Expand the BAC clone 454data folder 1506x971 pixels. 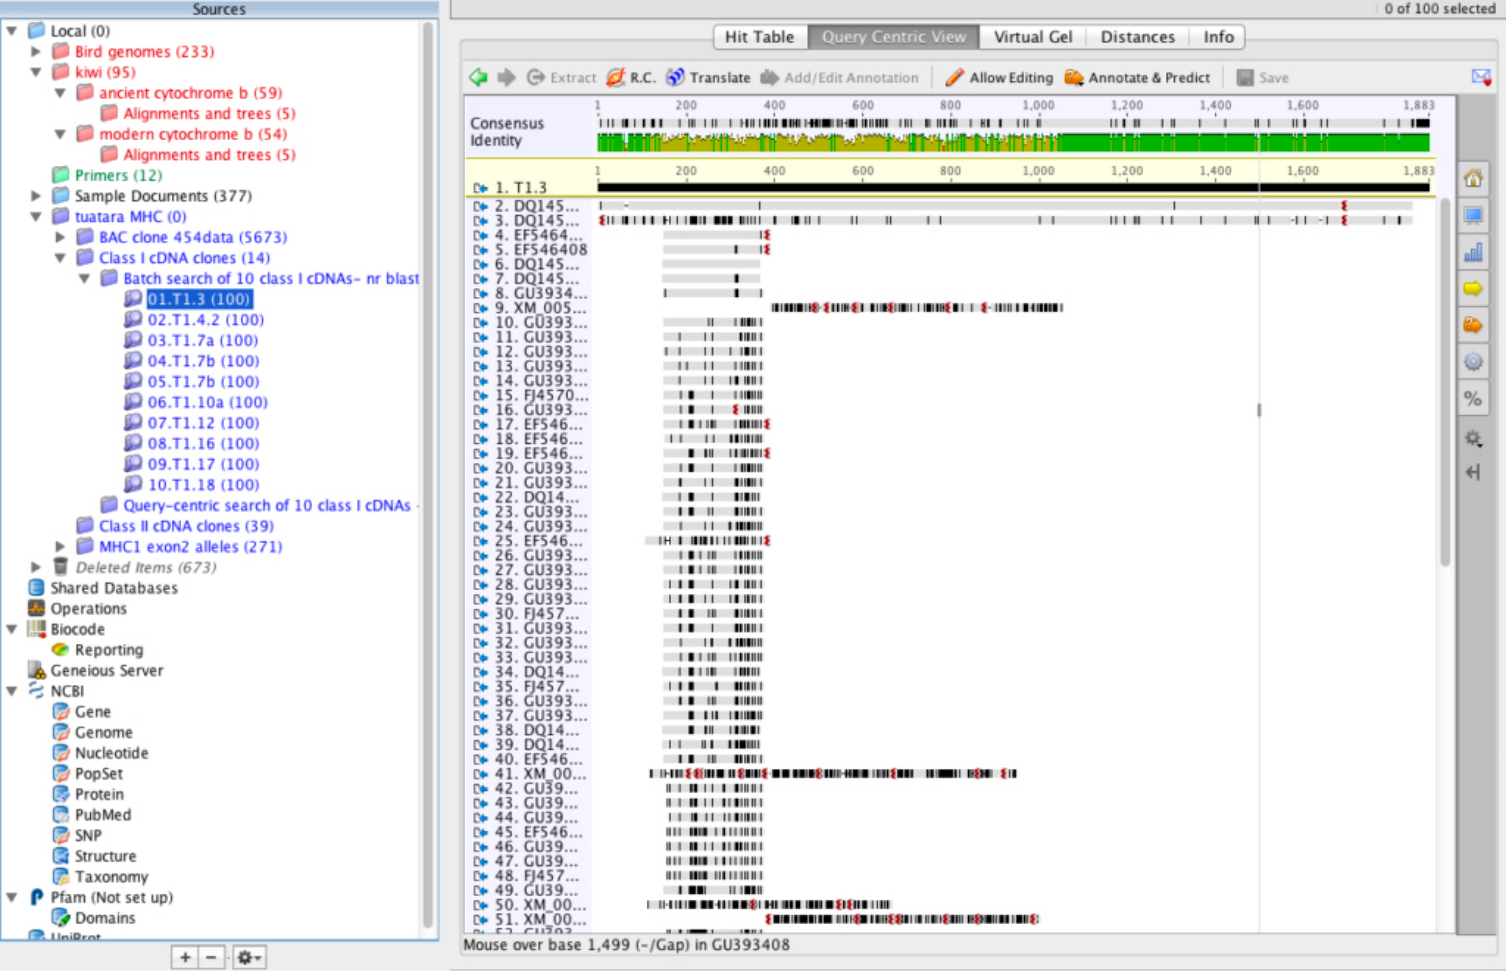click(x=60, y=237)
